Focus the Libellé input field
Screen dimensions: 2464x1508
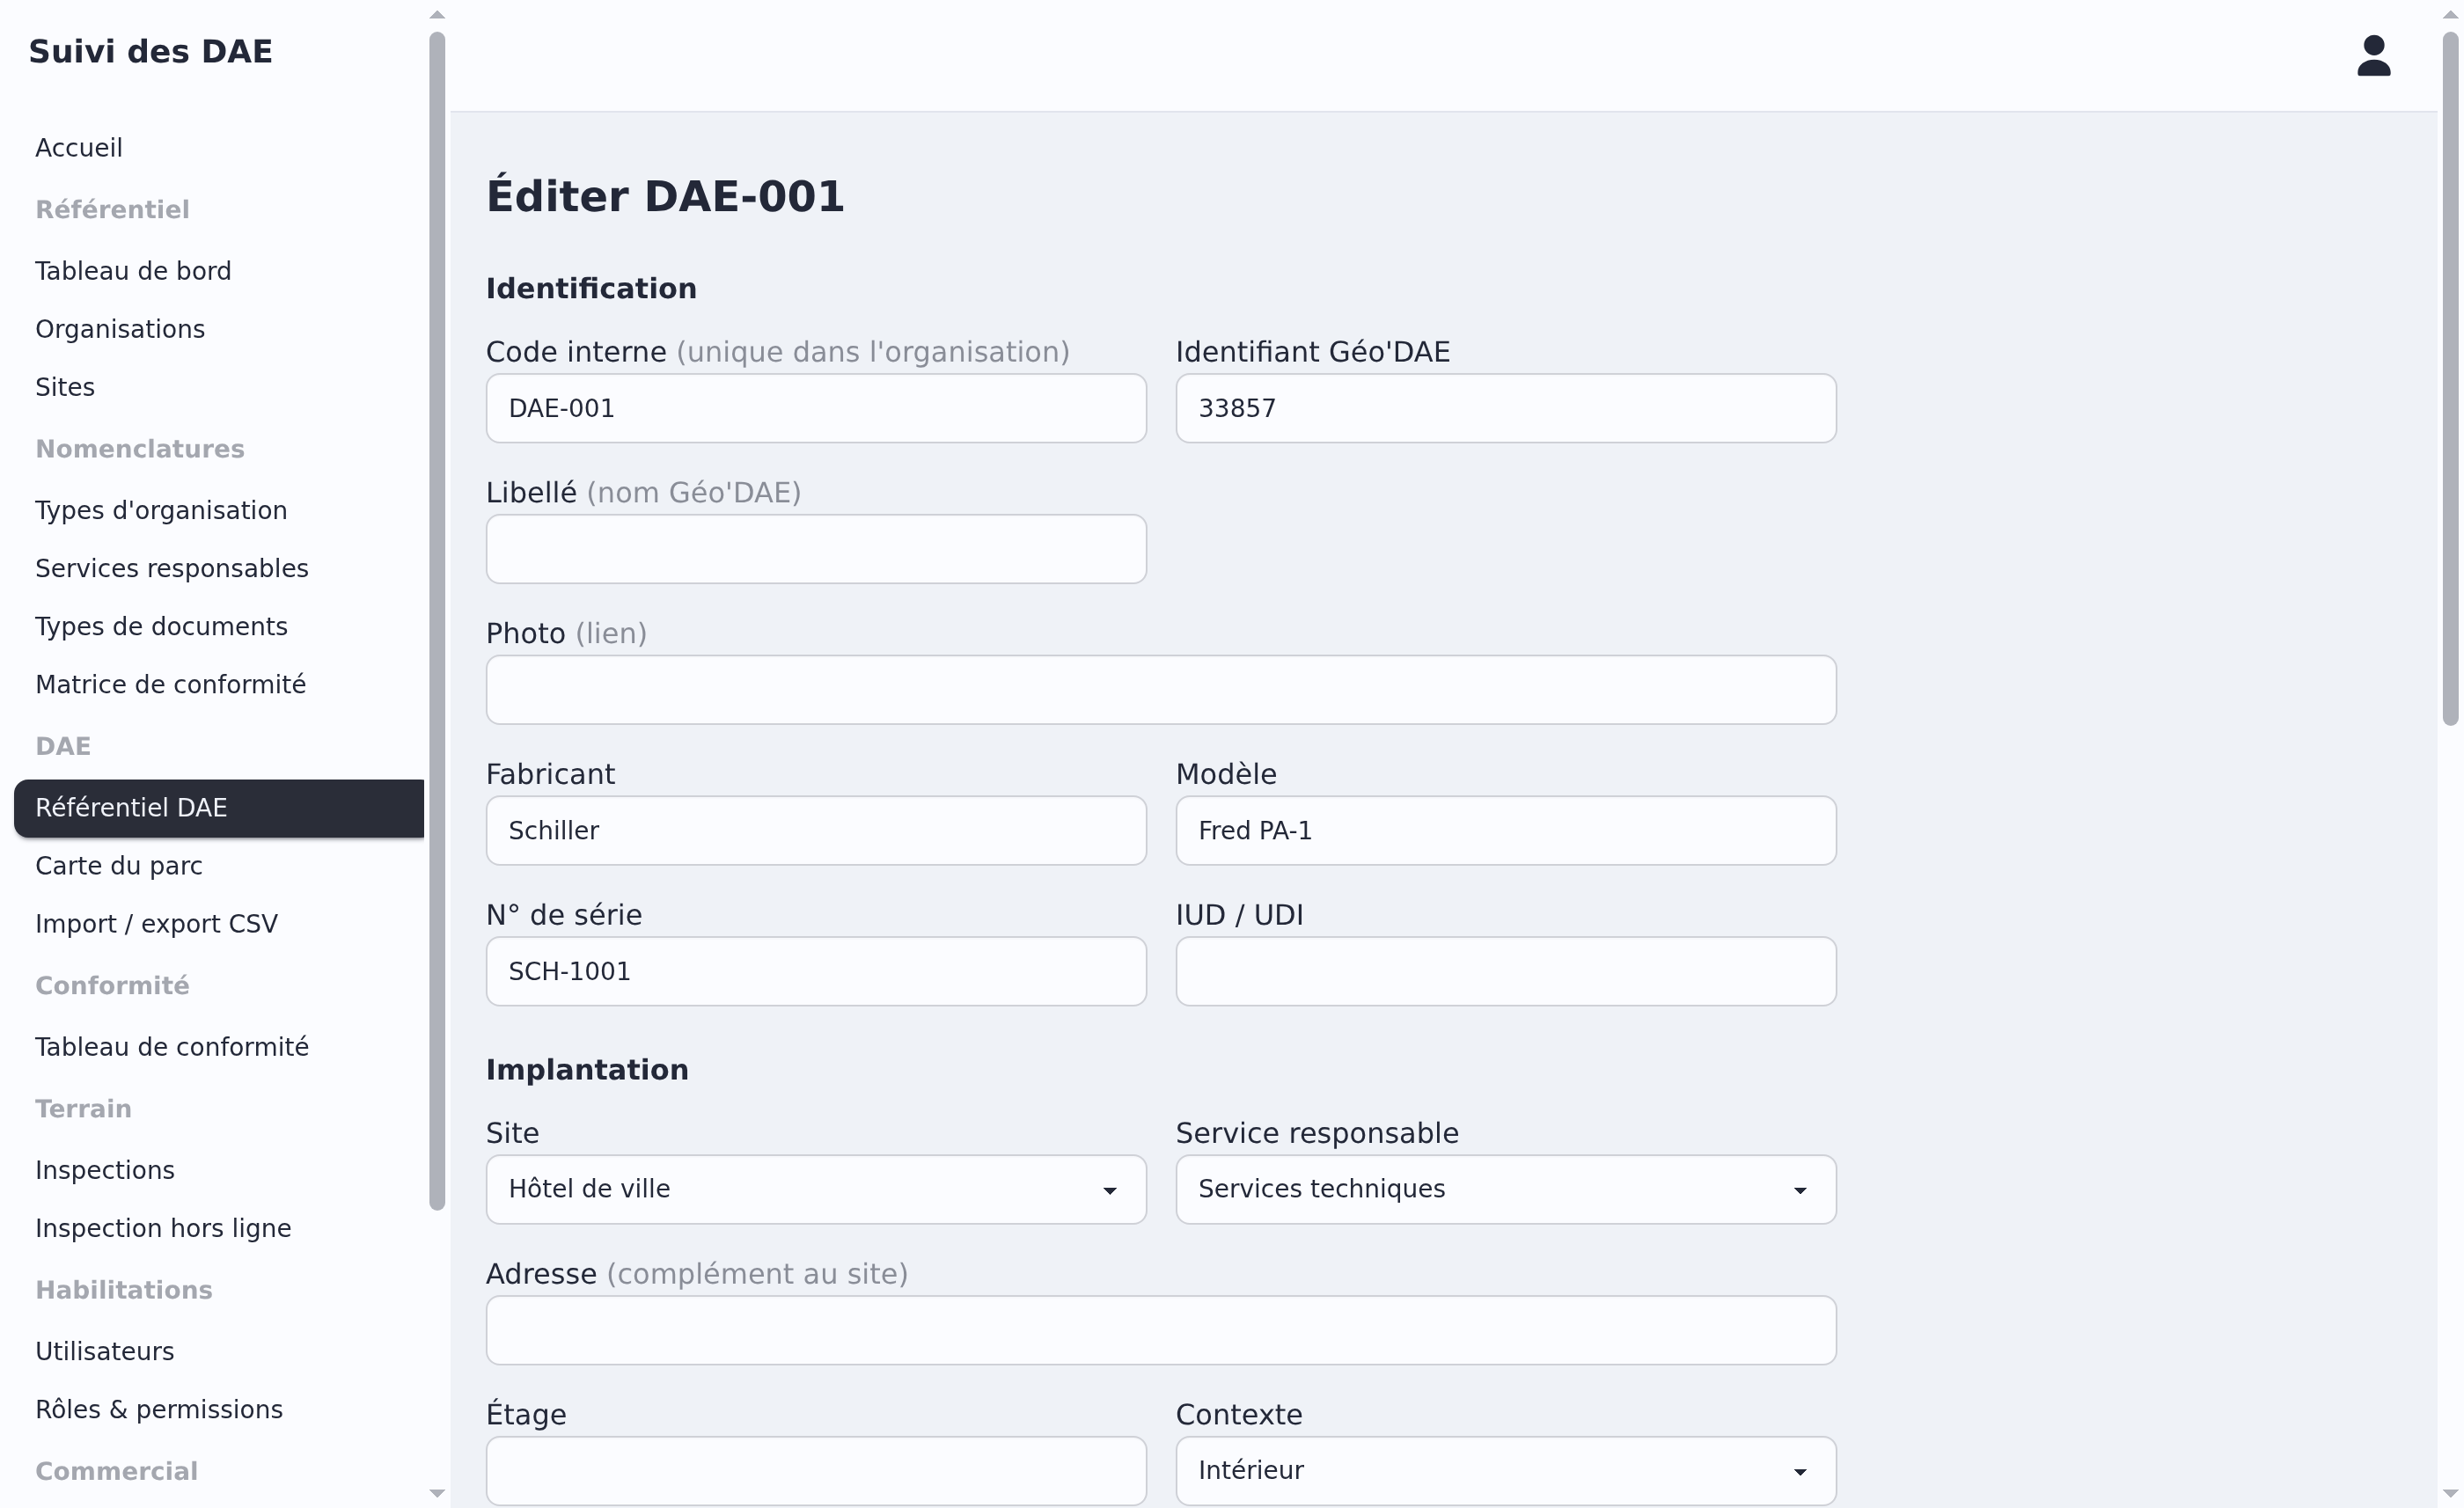coord(816,549)
